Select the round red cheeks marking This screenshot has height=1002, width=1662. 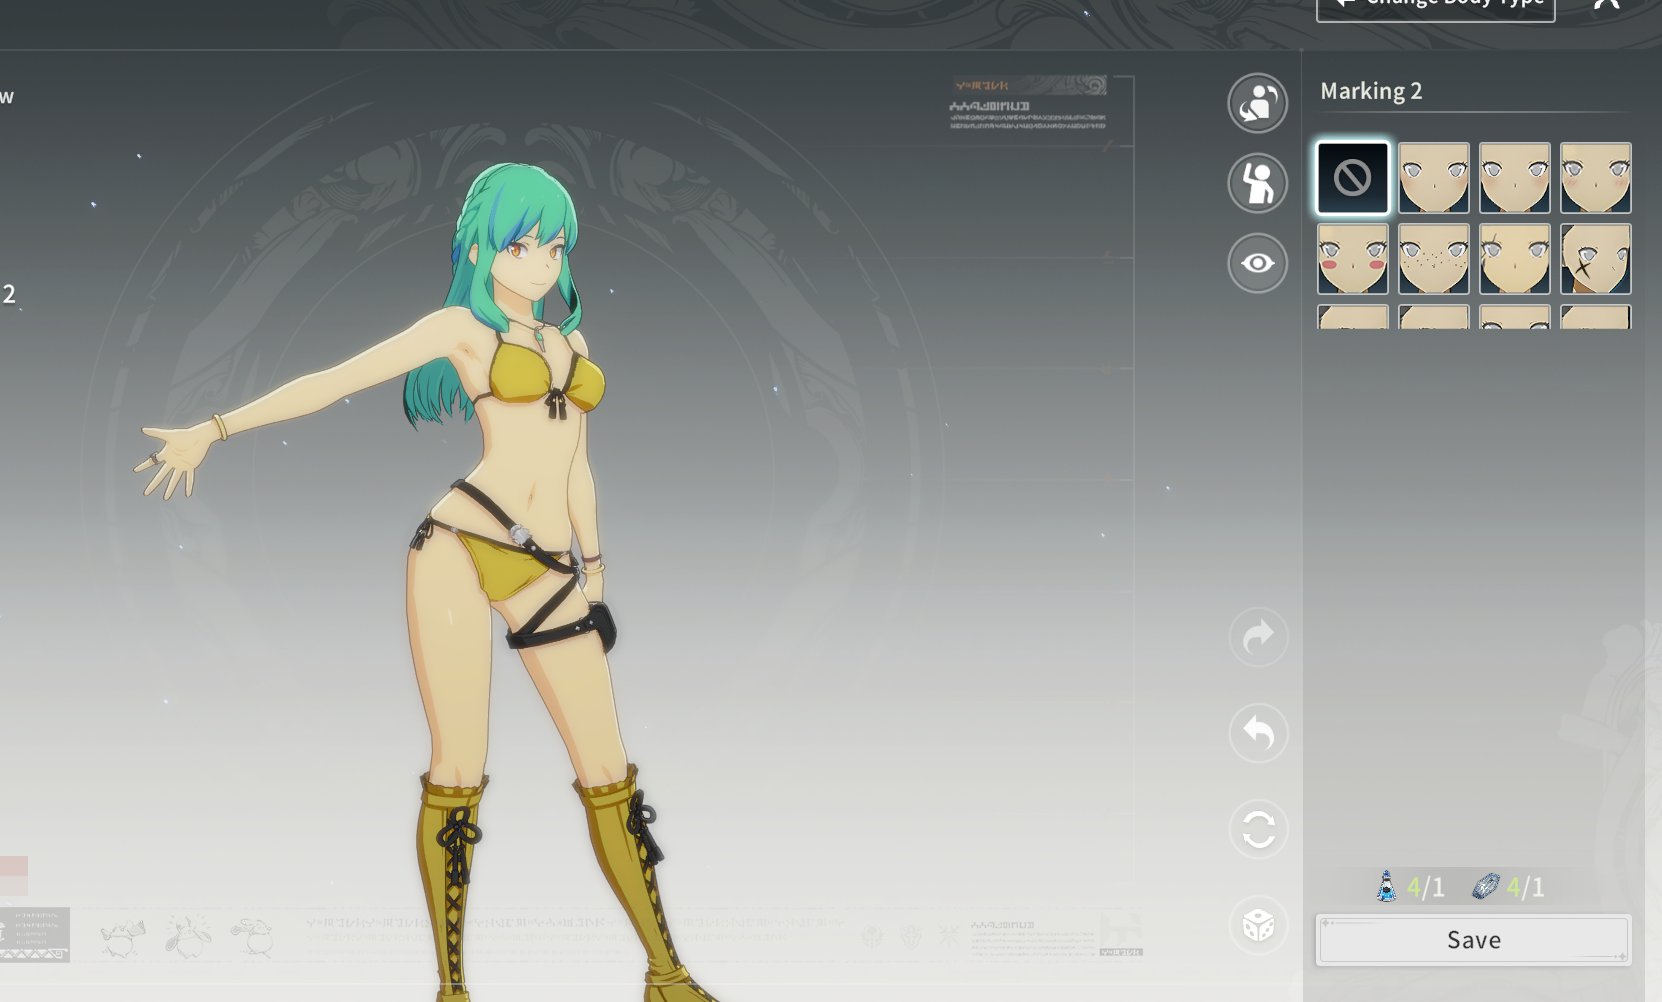(x=1353, y=259)
